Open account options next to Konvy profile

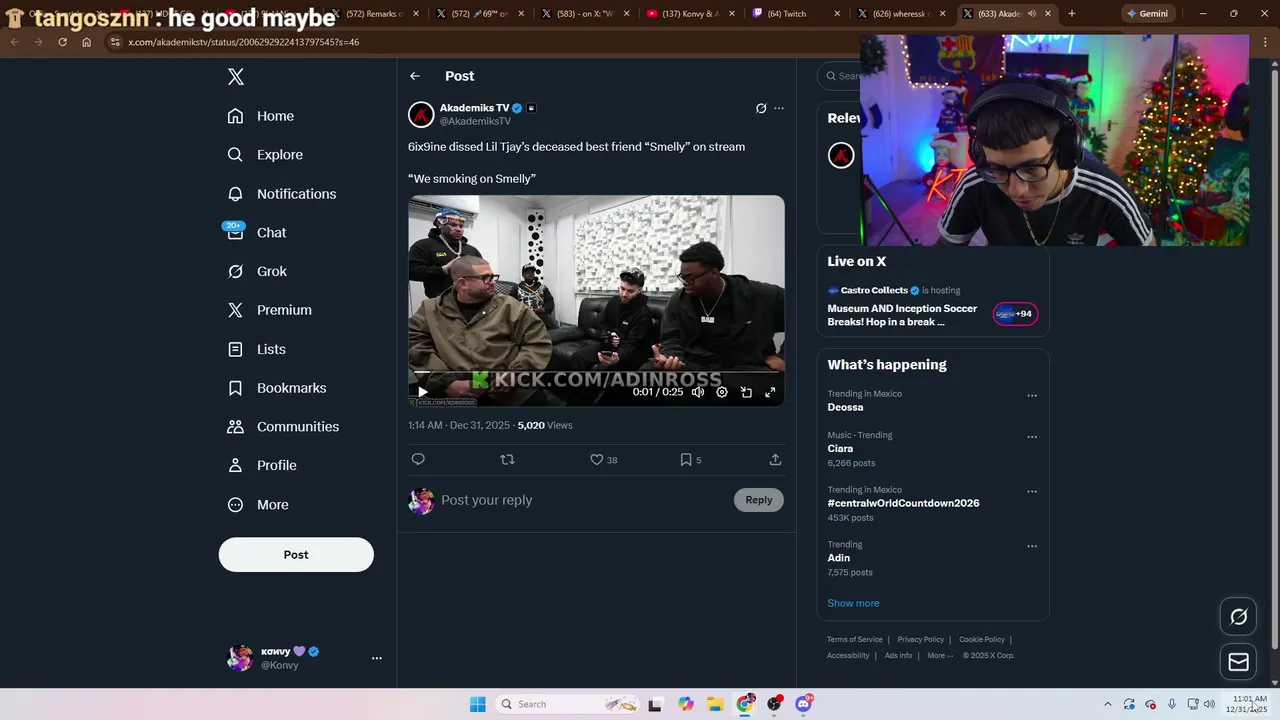coord(377,658)
